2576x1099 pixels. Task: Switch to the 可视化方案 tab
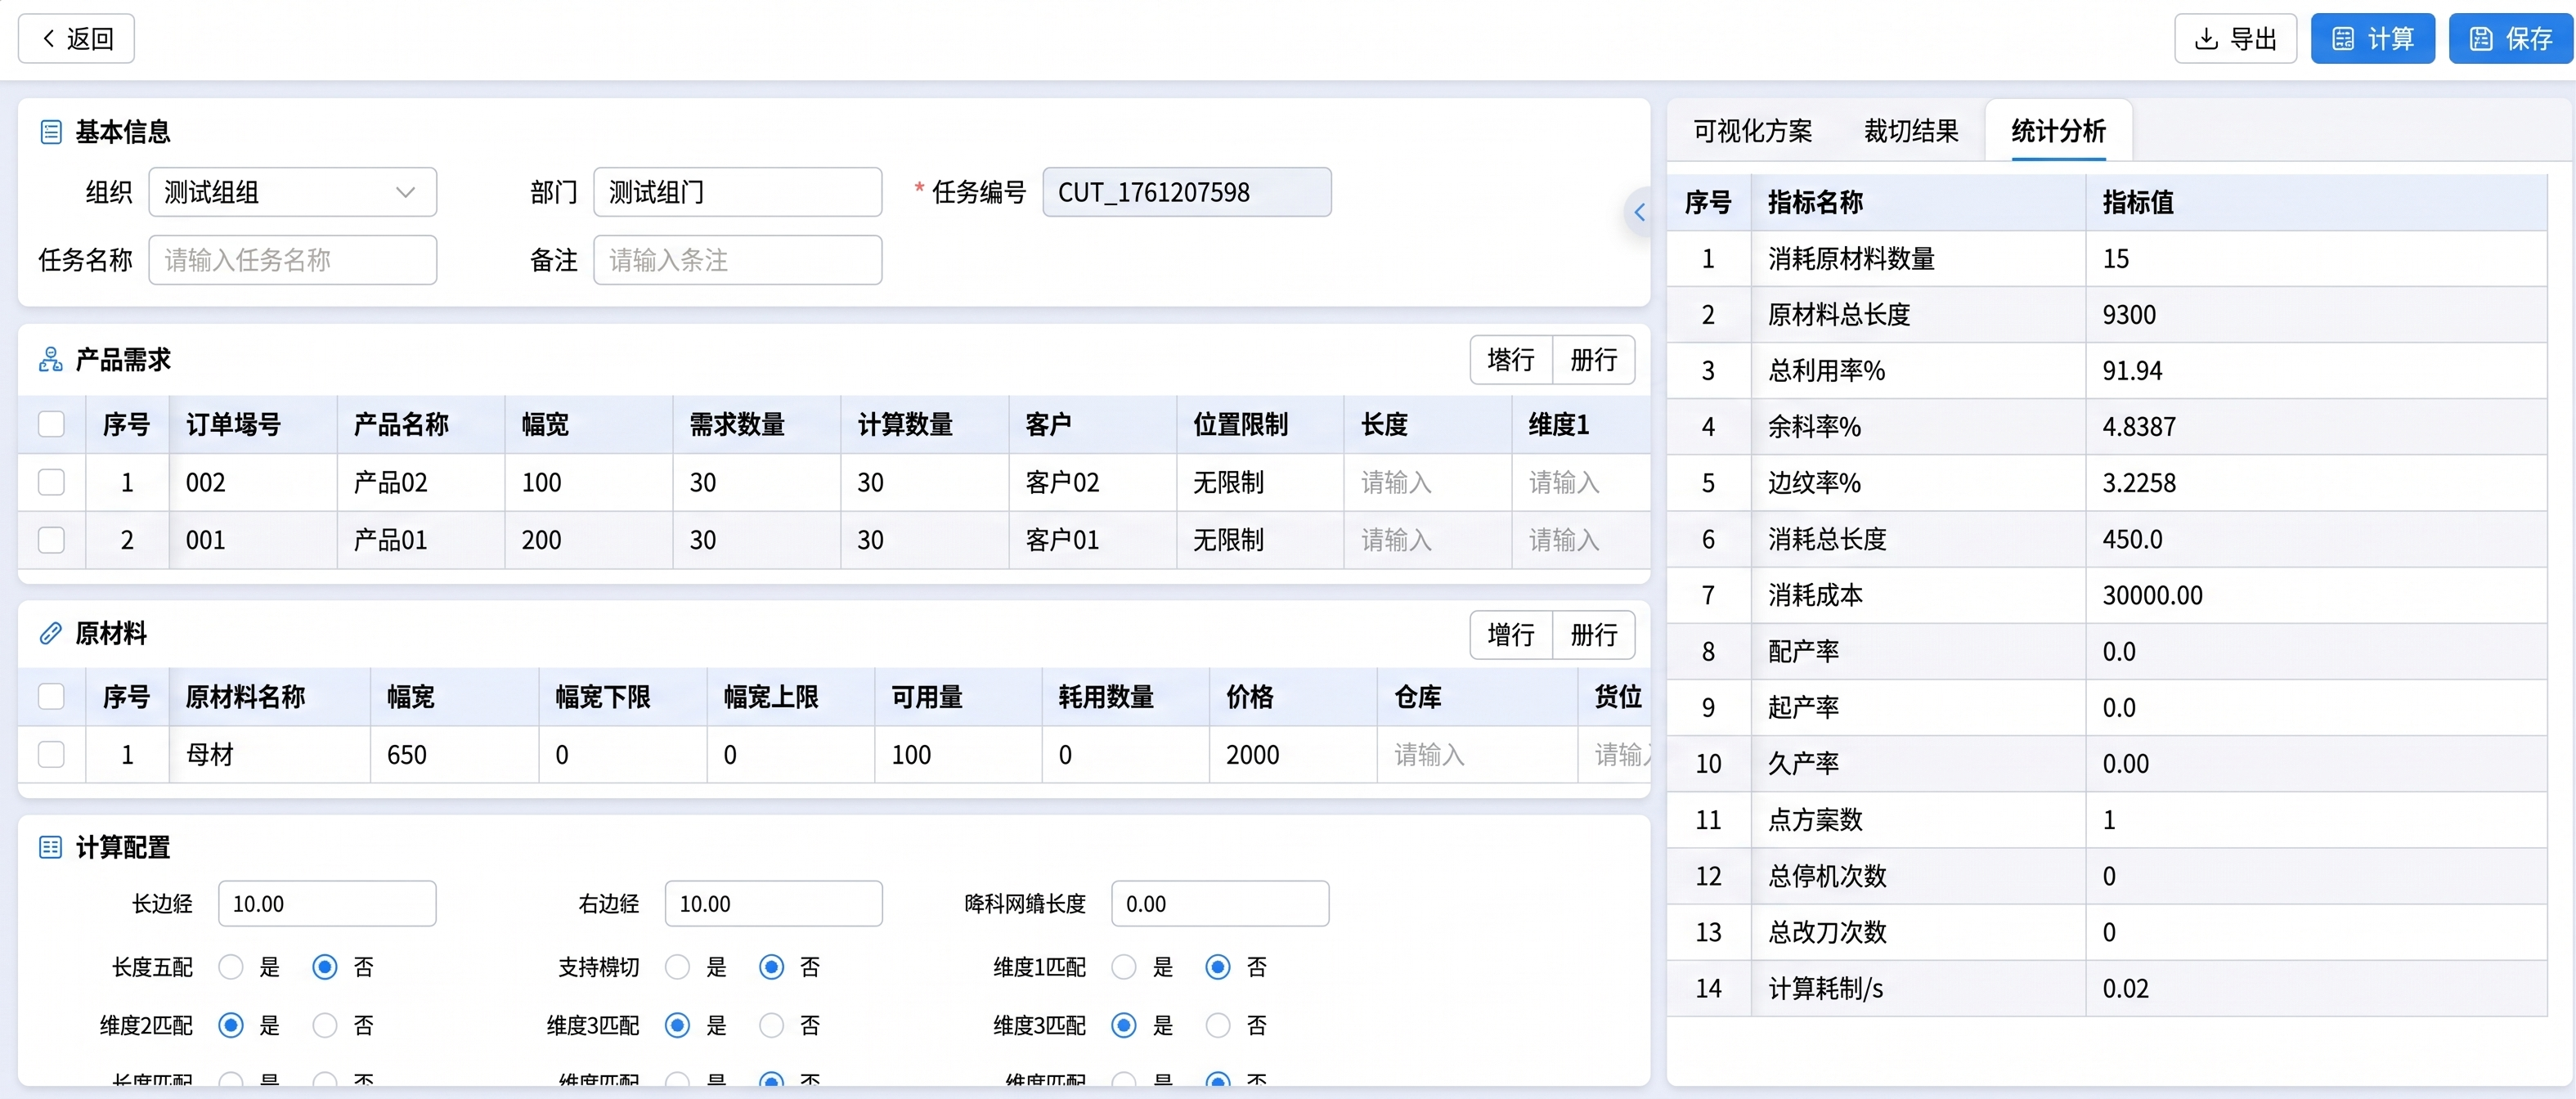click(x=1752, y=131)
